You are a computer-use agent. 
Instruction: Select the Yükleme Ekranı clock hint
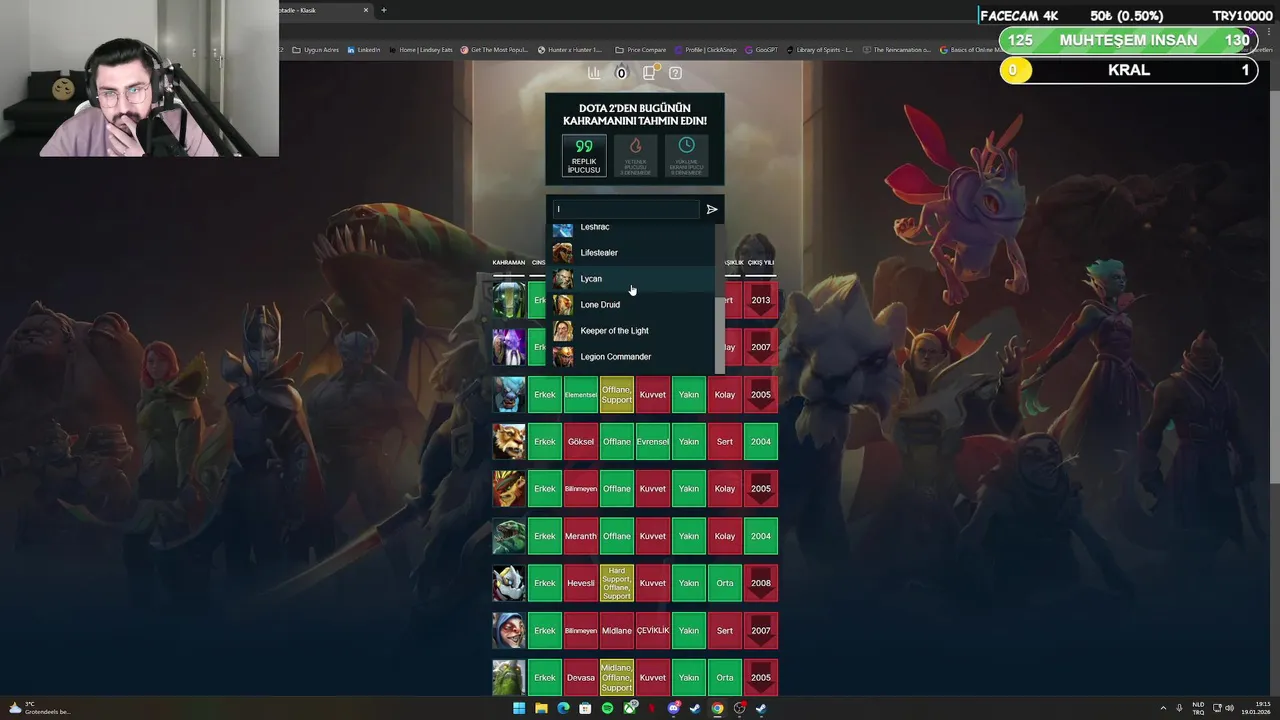pos(686,157)
